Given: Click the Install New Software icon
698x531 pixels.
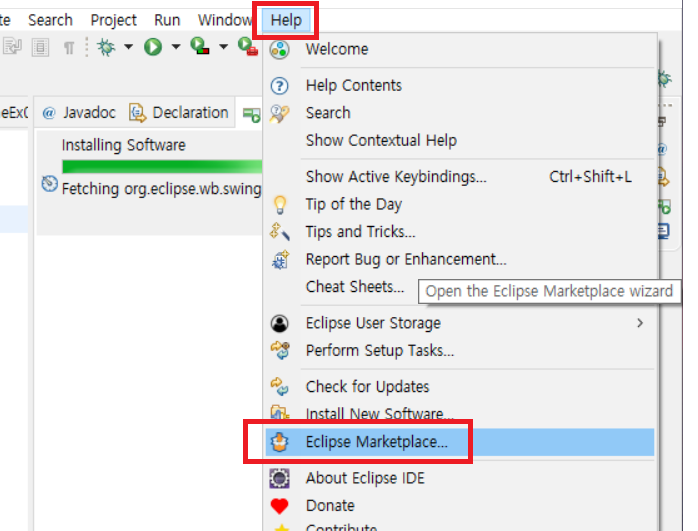Looking at the screenshot, I should [280, 413].
